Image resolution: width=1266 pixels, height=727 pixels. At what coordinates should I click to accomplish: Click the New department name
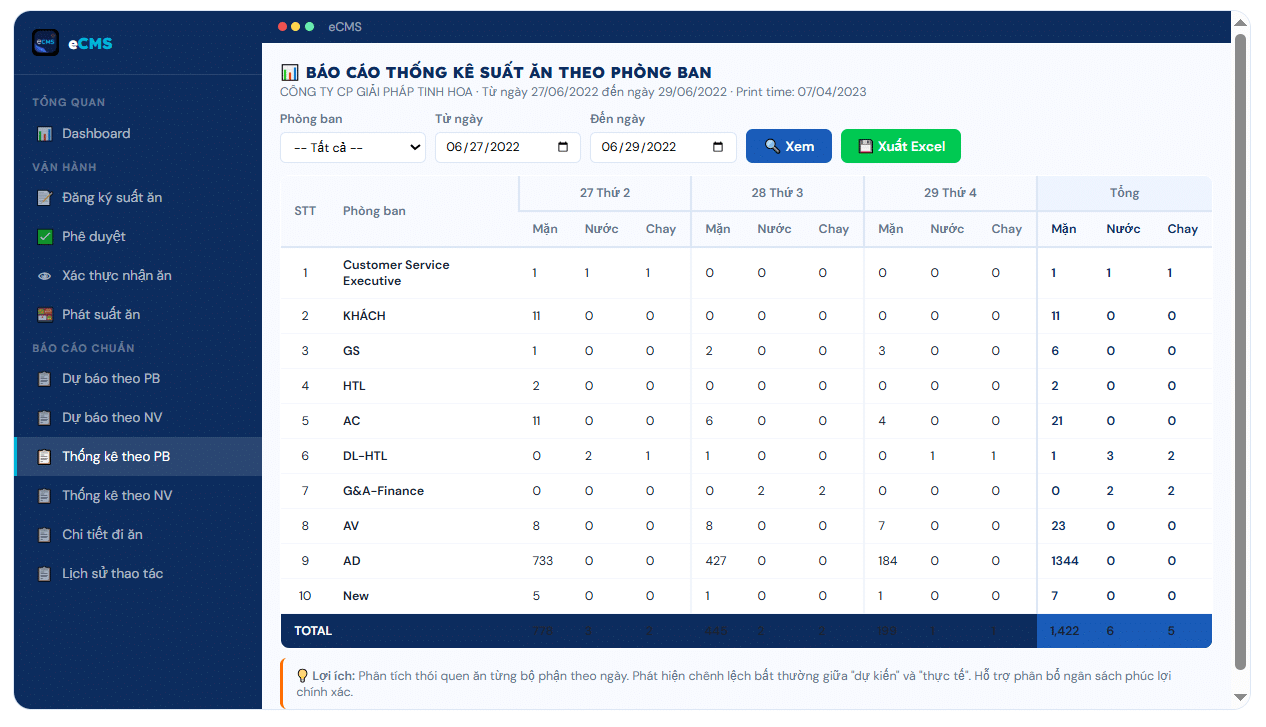tap(356, 596)
